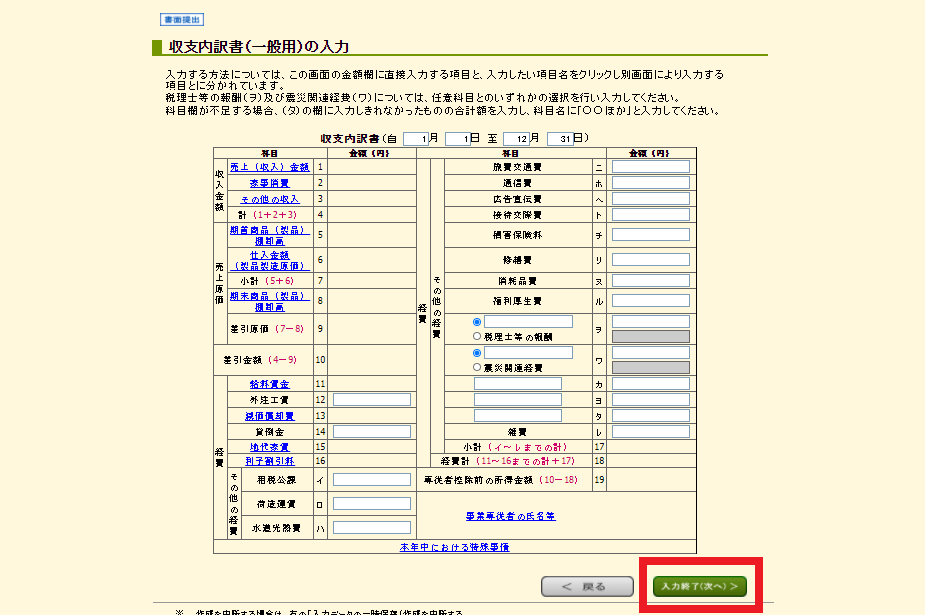Click the start month field of the period

point(416,139)
